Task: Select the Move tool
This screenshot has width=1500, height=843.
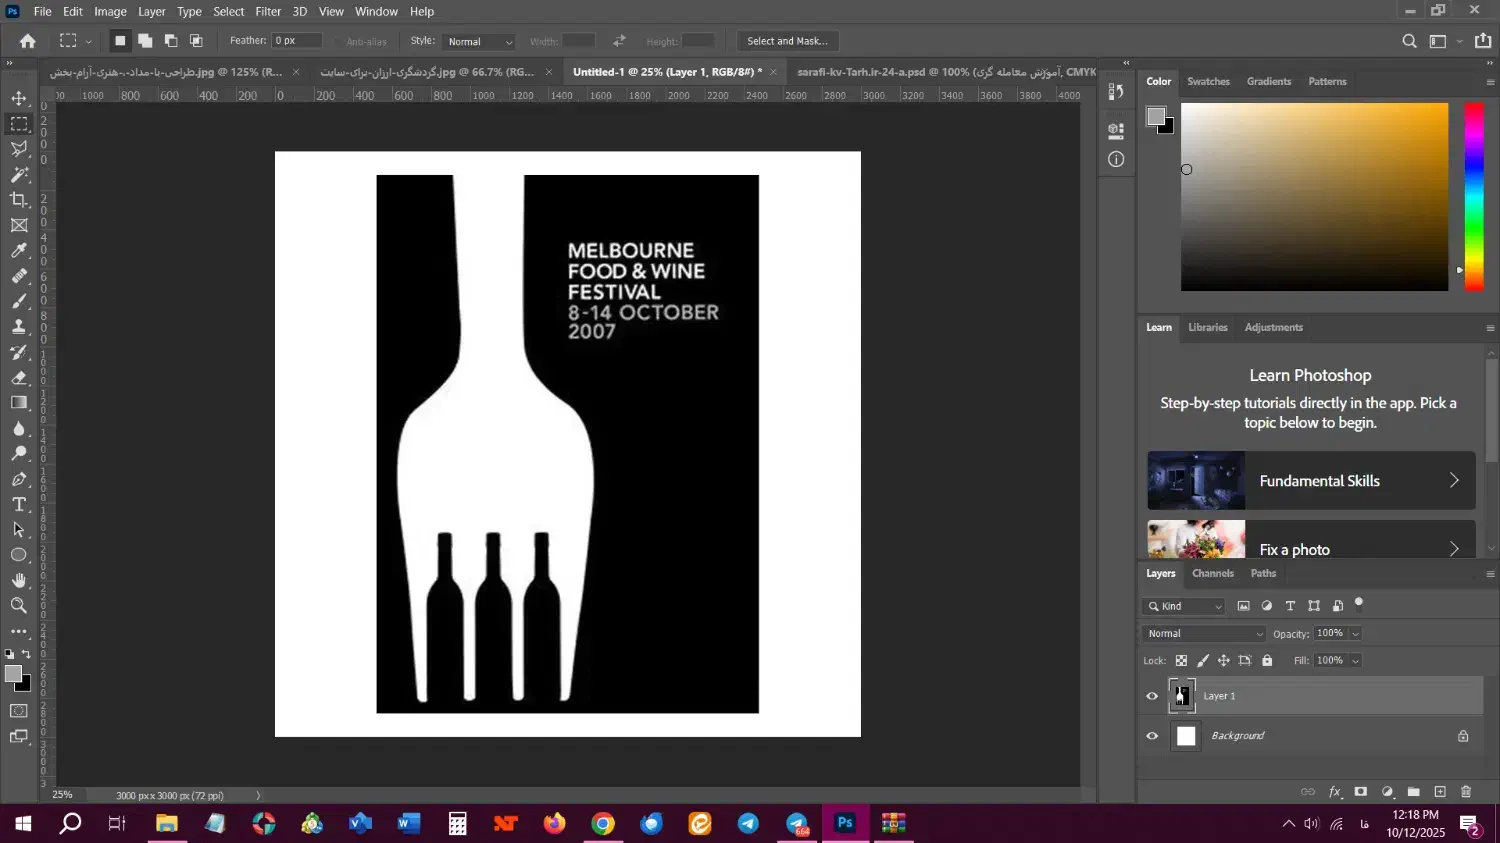Action: pos(19,98)
